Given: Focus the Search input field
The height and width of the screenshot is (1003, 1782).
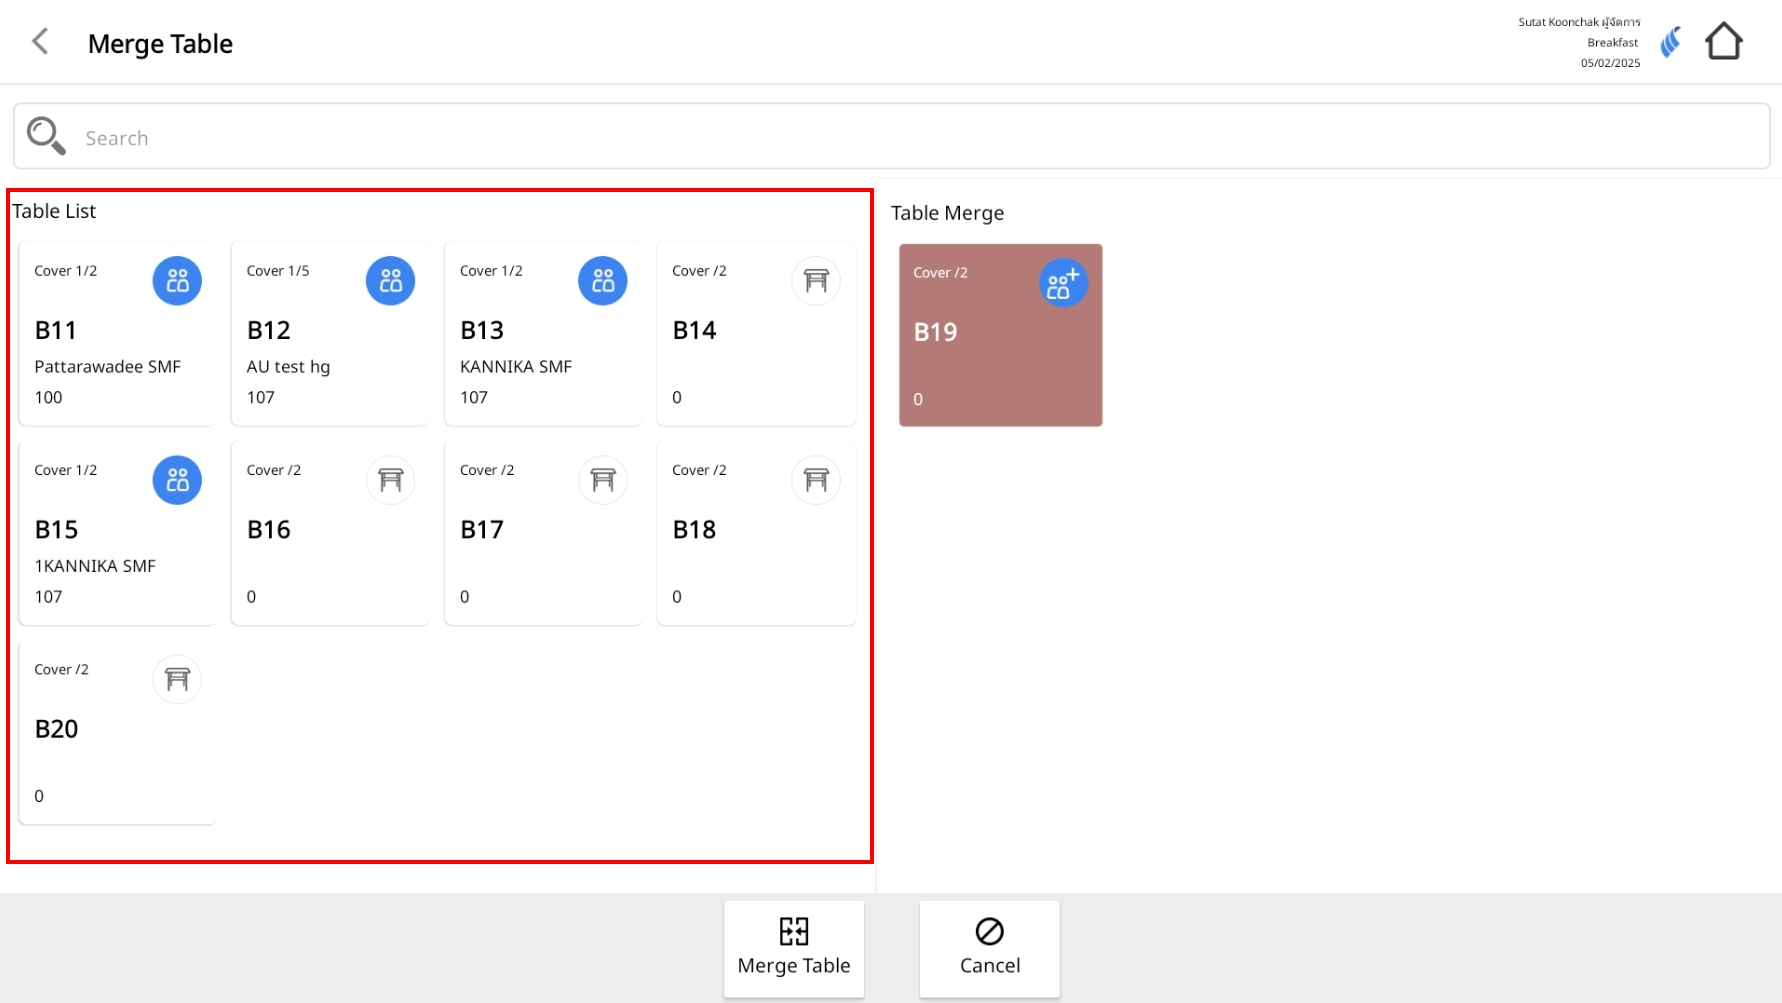Looking at the screenshot, I should pyautogui.click(x=900, y=138).
